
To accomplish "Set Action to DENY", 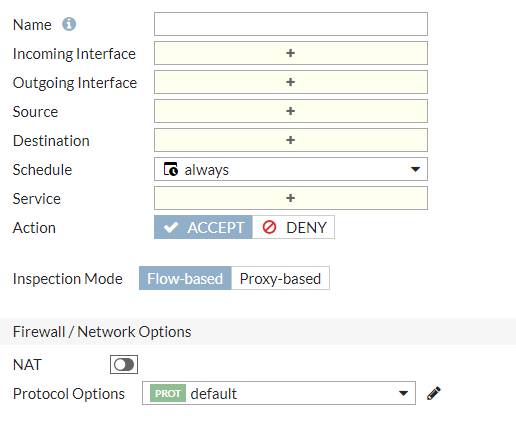I will point(293,227).
